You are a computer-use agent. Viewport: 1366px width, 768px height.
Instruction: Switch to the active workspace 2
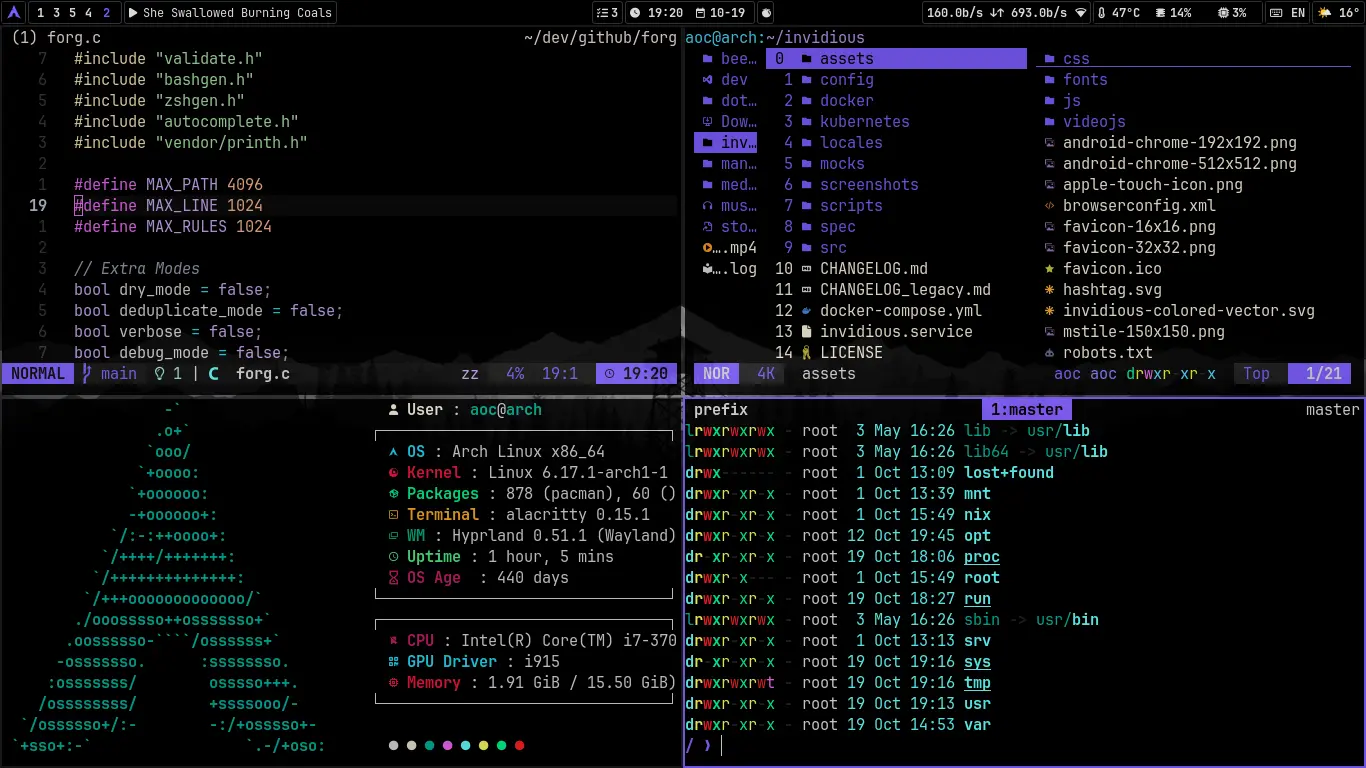(107, 13)
